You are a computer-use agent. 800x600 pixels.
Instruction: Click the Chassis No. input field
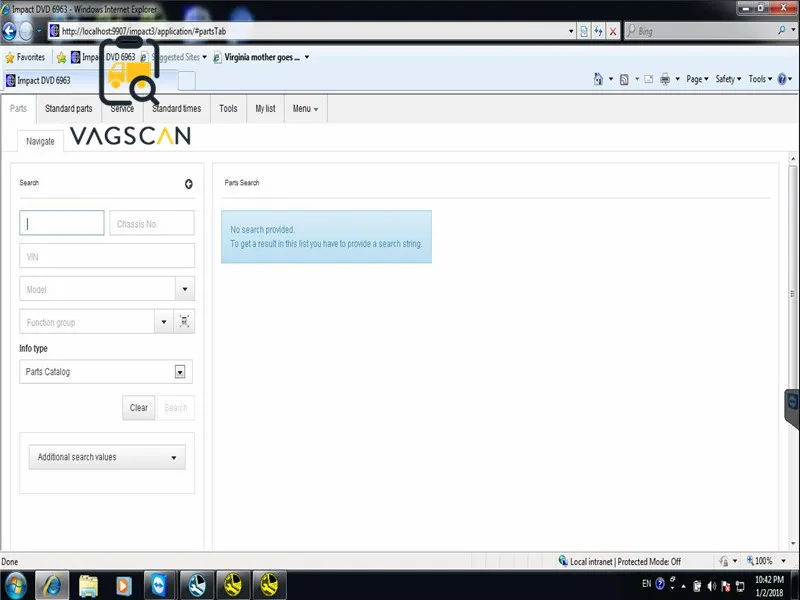tap(152, 223)
